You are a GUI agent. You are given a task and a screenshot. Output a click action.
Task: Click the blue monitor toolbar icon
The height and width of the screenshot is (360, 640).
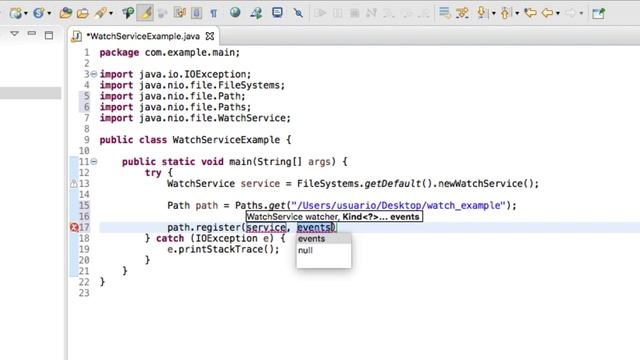click(278, 13)
